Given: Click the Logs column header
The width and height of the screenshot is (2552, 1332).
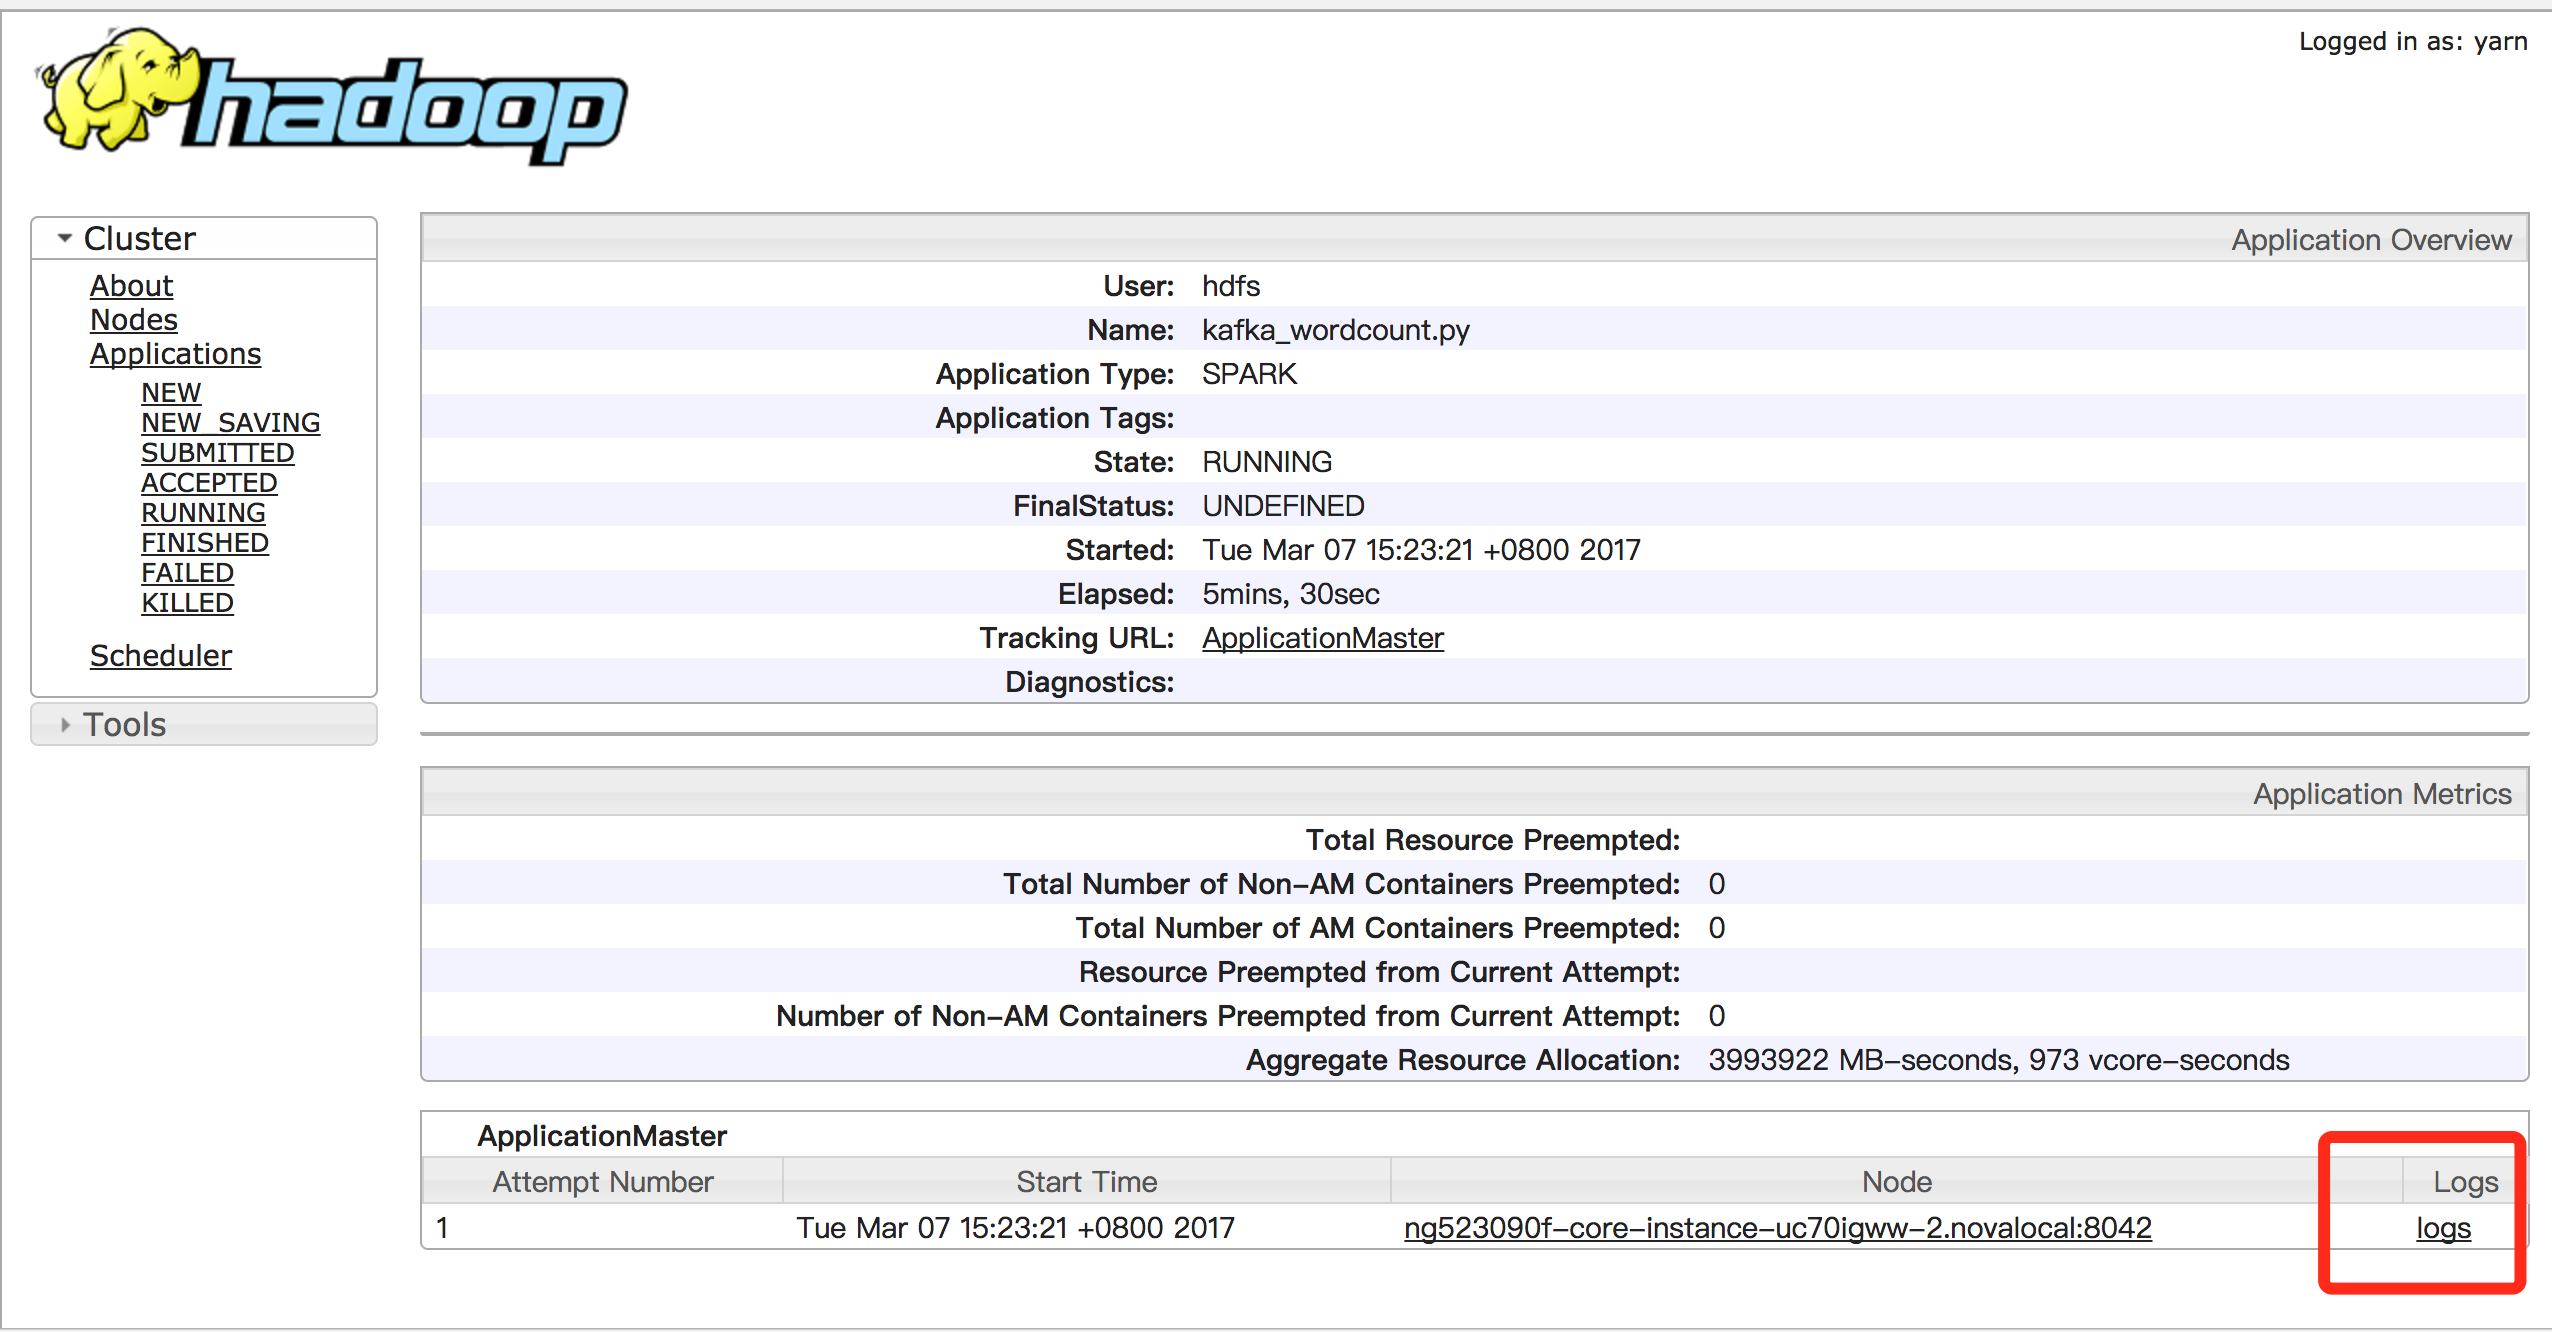Looking at the screenshot, I should point(2465,1182).
